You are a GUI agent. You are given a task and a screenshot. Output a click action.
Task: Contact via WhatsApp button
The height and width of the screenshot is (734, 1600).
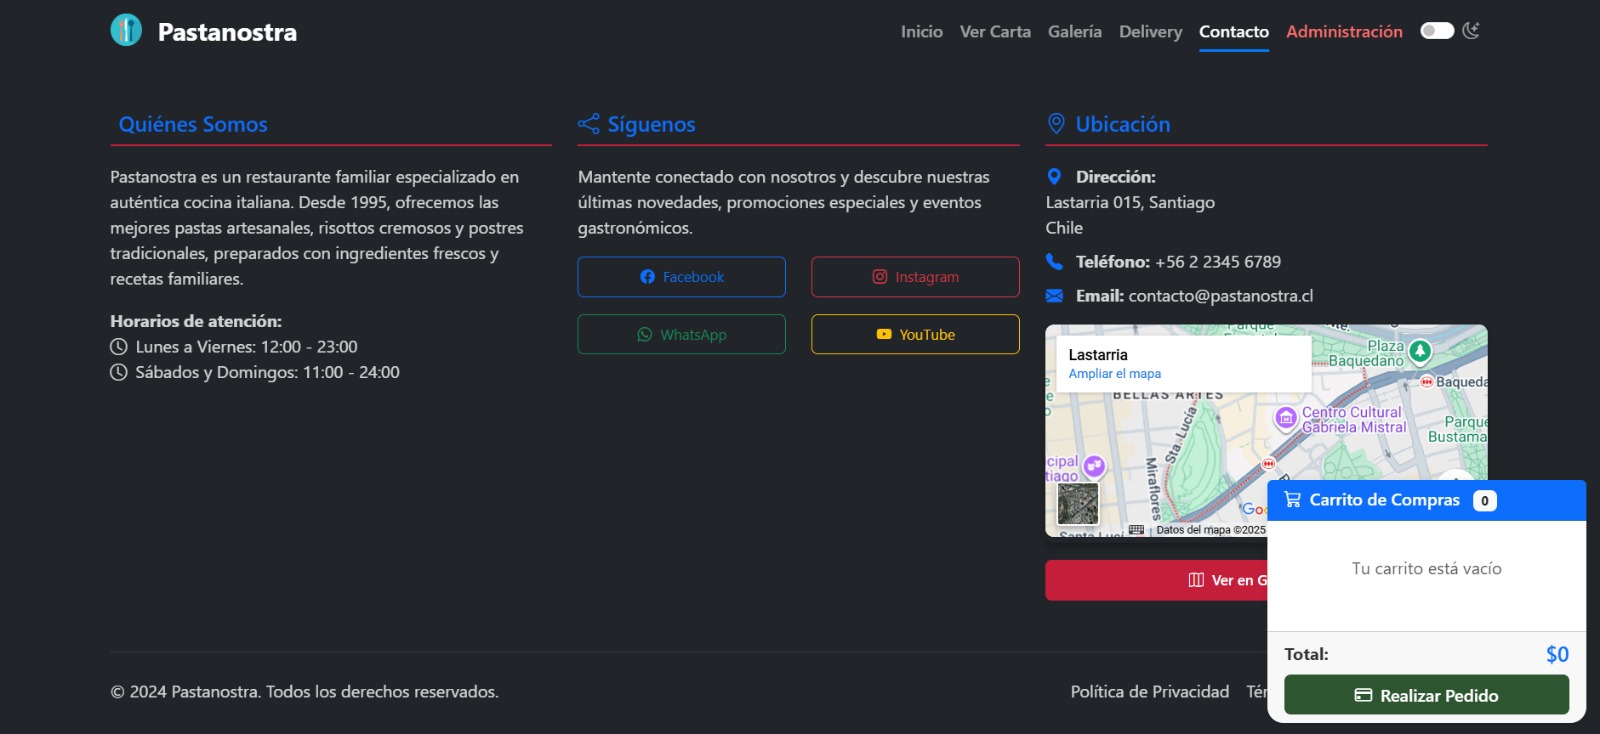pyautogui.click(x=681, y=335)
